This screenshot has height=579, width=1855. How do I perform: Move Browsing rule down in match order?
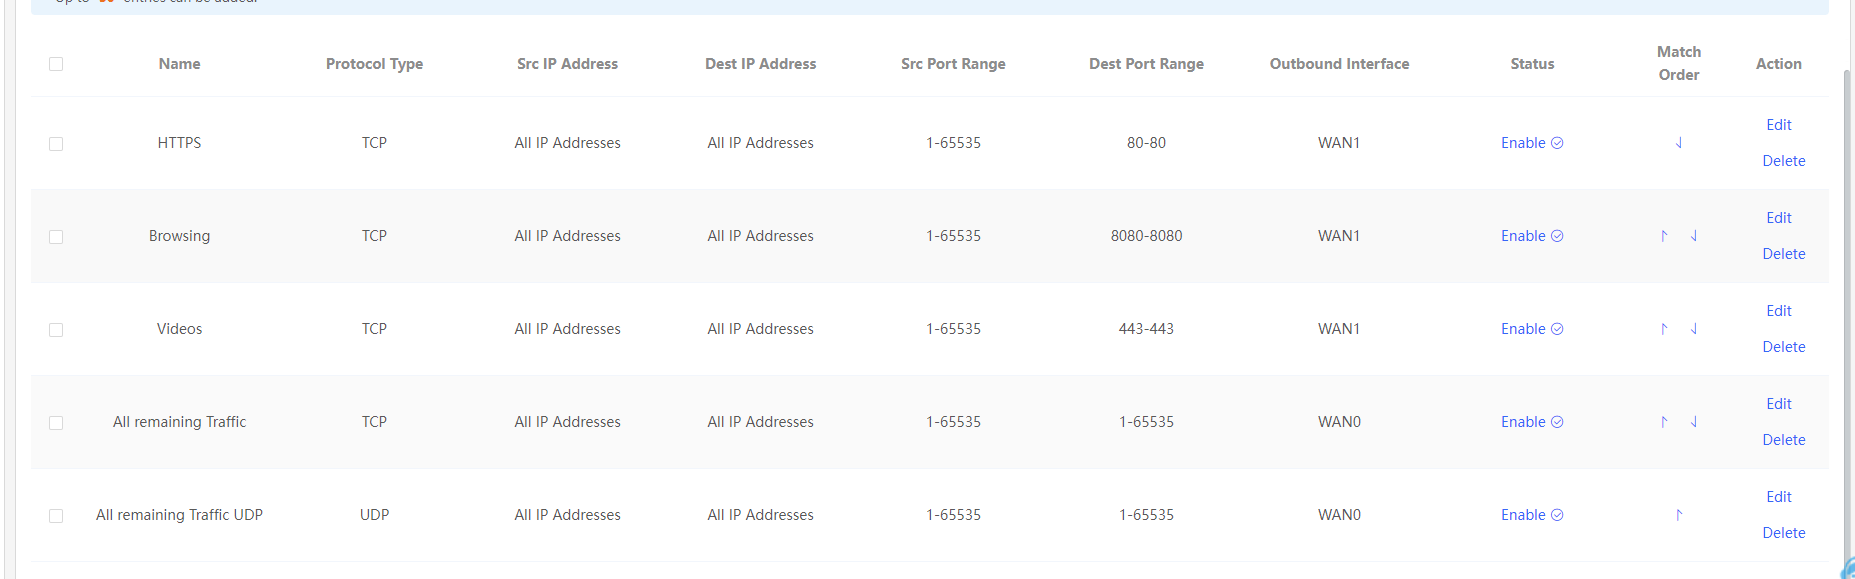point(1694,236)
